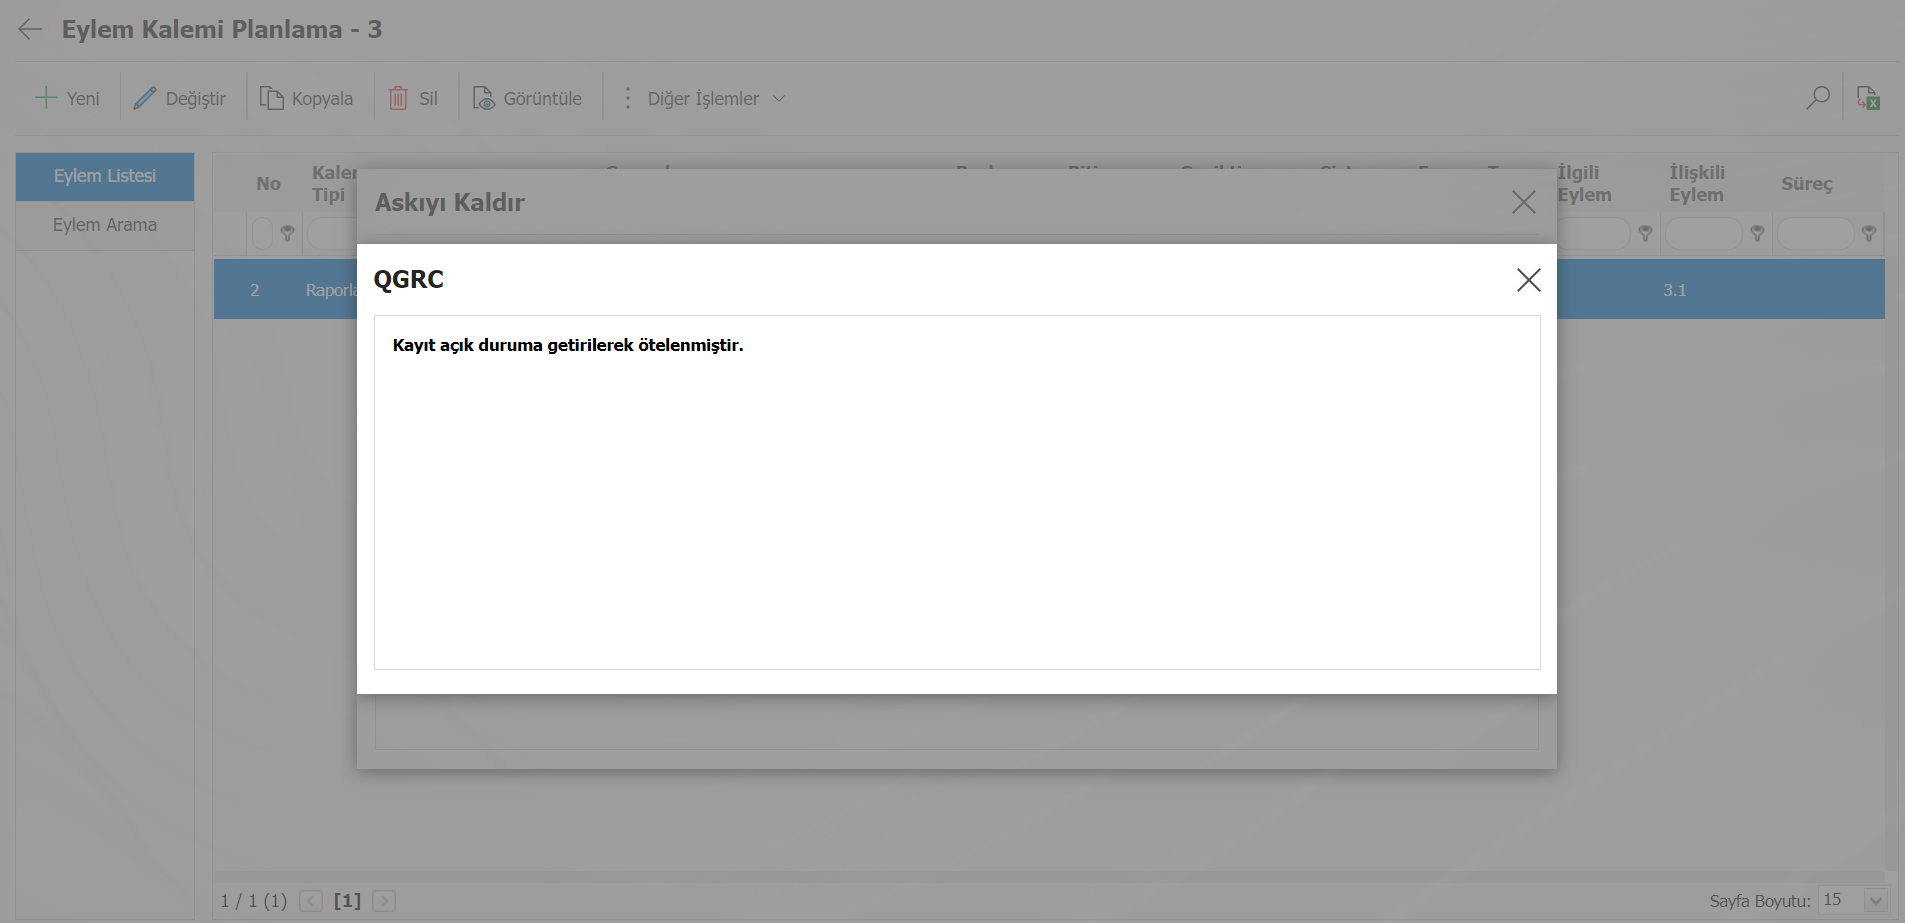This screenshot has width=1905, height=923.
Task: Click the Sil button label
Action: 428,98
